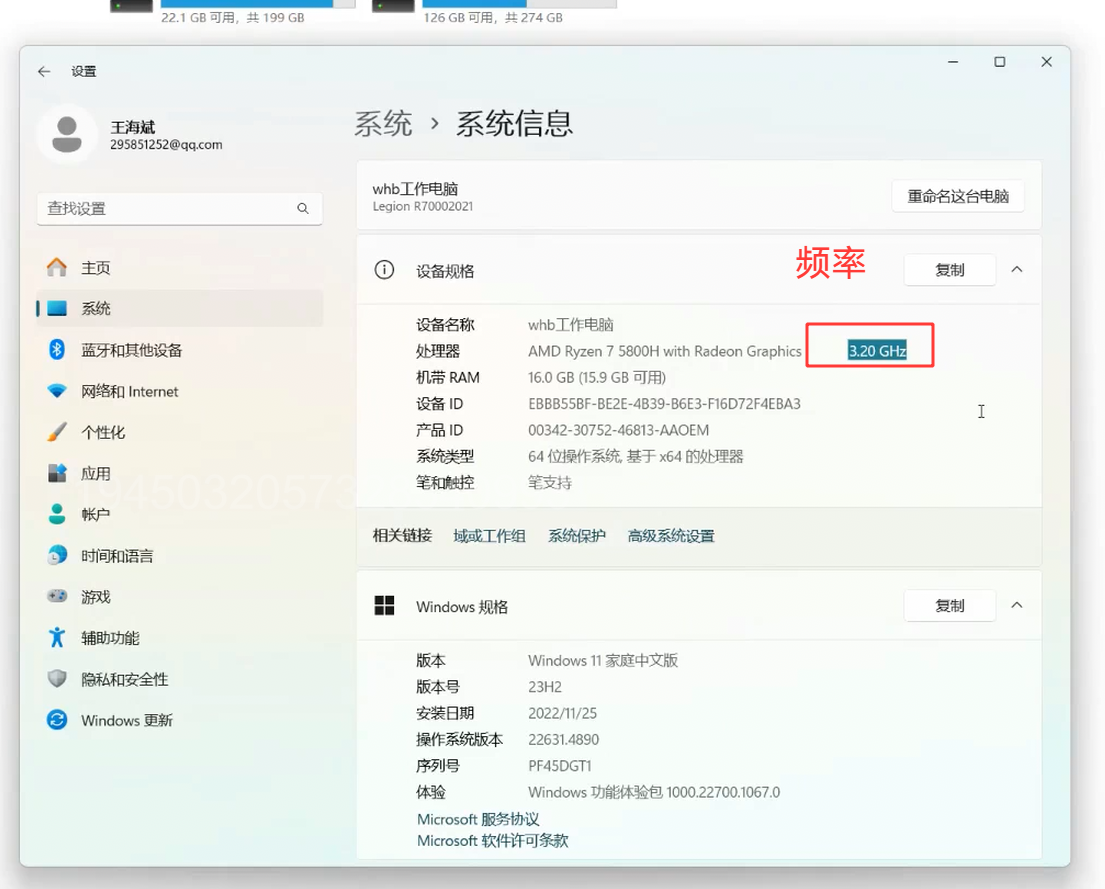1105x889 pixels.
Task: Click the highlighted 3.20 GHz value
Action: pyautogui.click(x=877, y=351)
